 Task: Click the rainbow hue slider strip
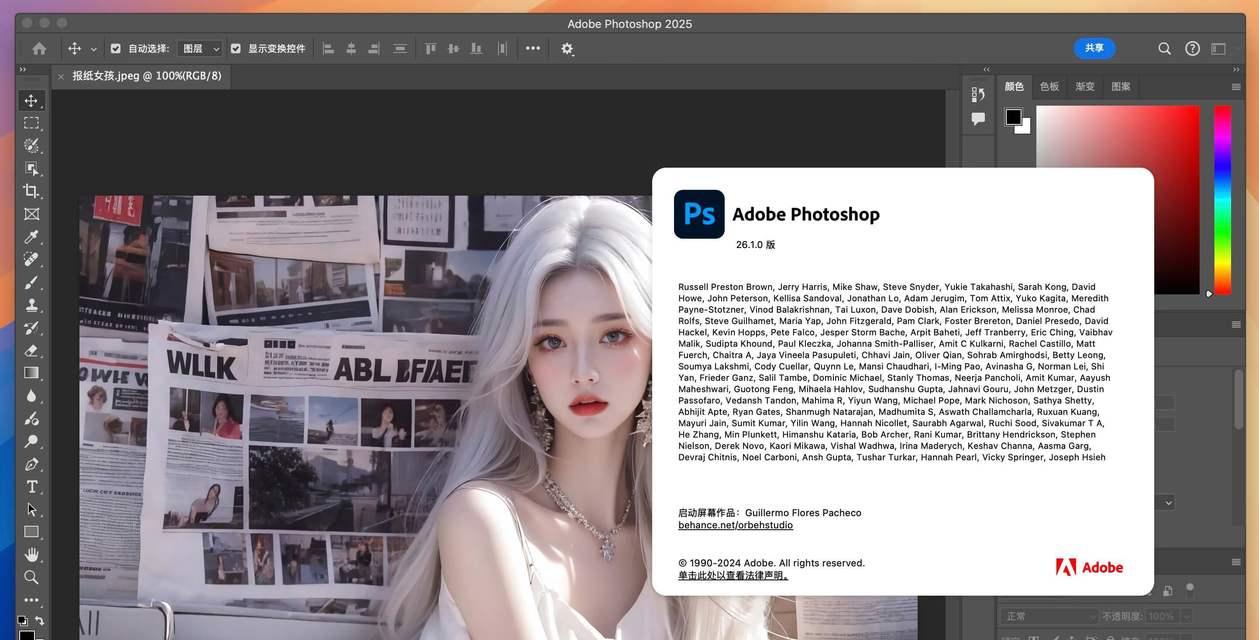[1222, 200]
